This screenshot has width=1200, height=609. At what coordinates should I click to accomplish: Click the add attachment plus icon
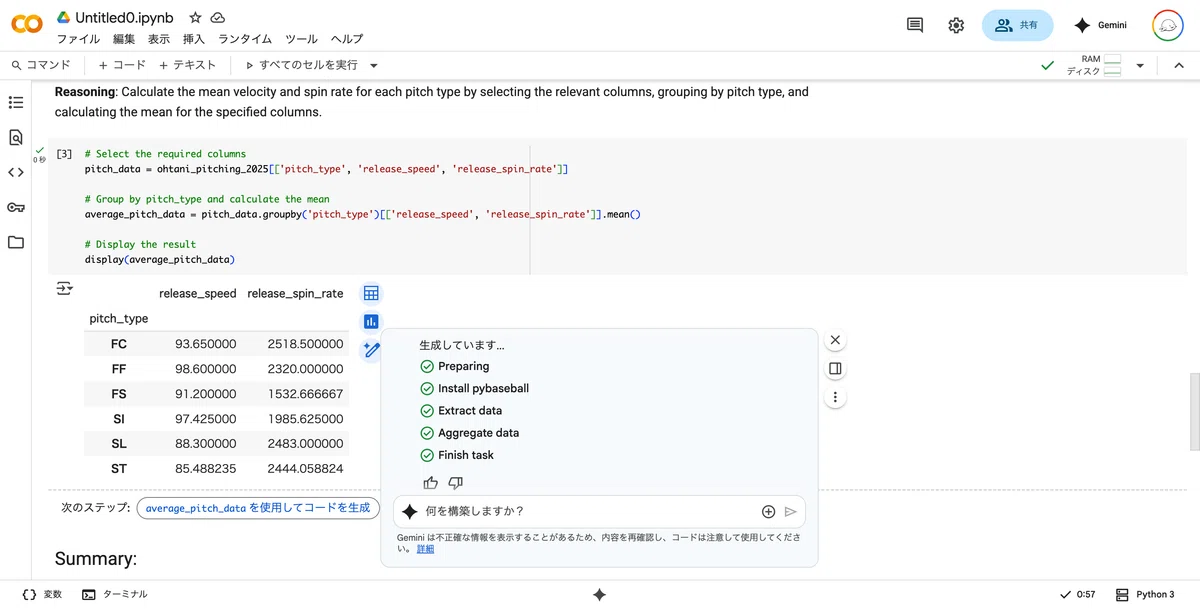[768, 511]
